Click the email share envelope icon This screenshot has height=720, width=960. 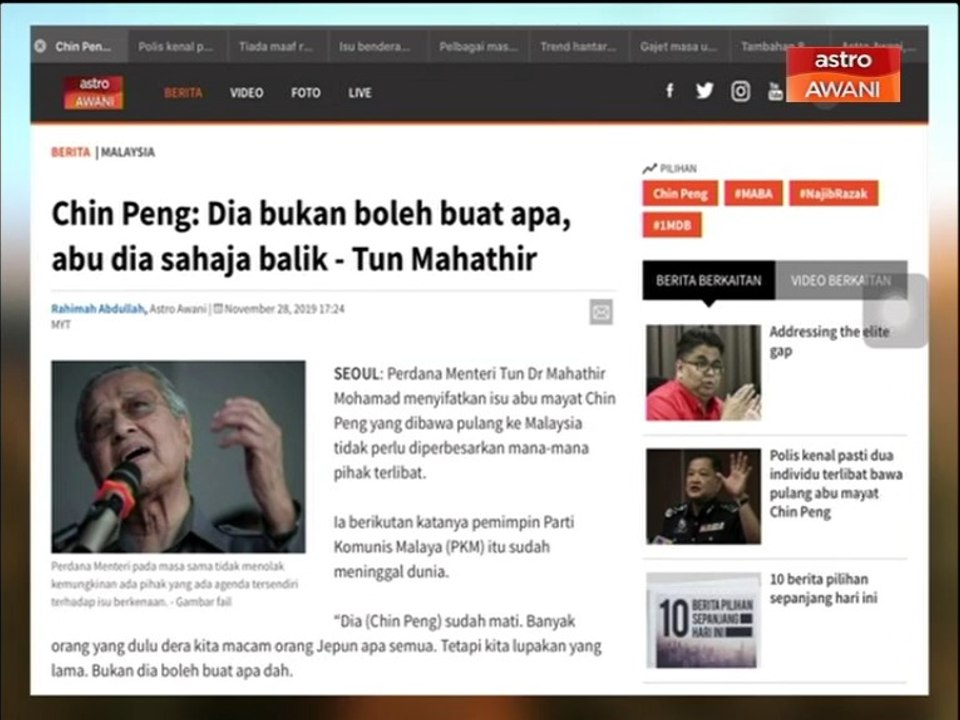pos(601,312)
